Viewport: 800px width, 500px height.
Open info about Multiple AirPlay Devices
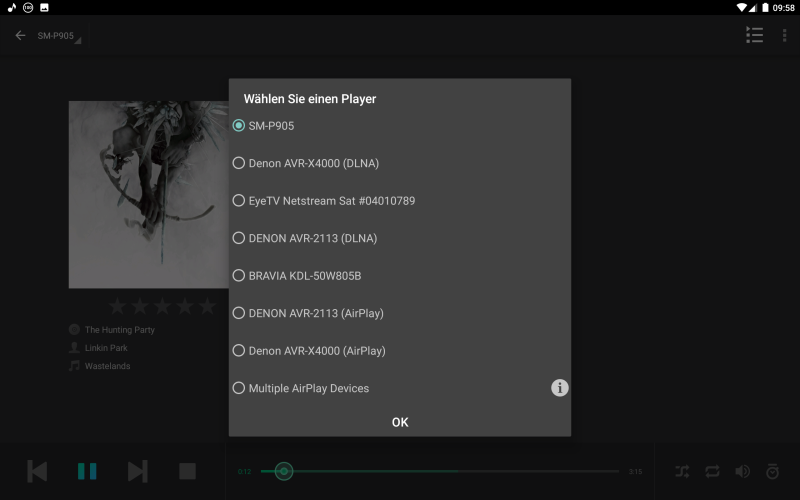560,388
